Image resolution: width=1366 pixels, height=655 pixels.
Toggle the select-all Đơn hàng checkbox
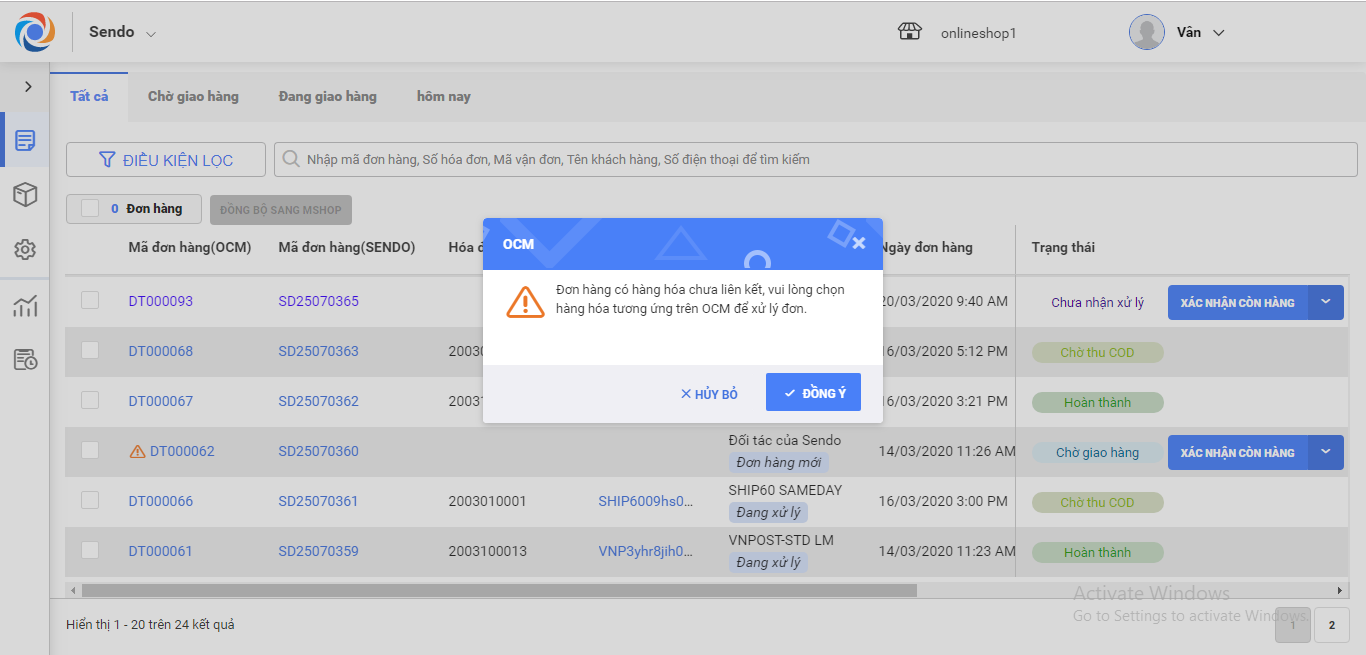pyautogui.click(x=90, y=208)
